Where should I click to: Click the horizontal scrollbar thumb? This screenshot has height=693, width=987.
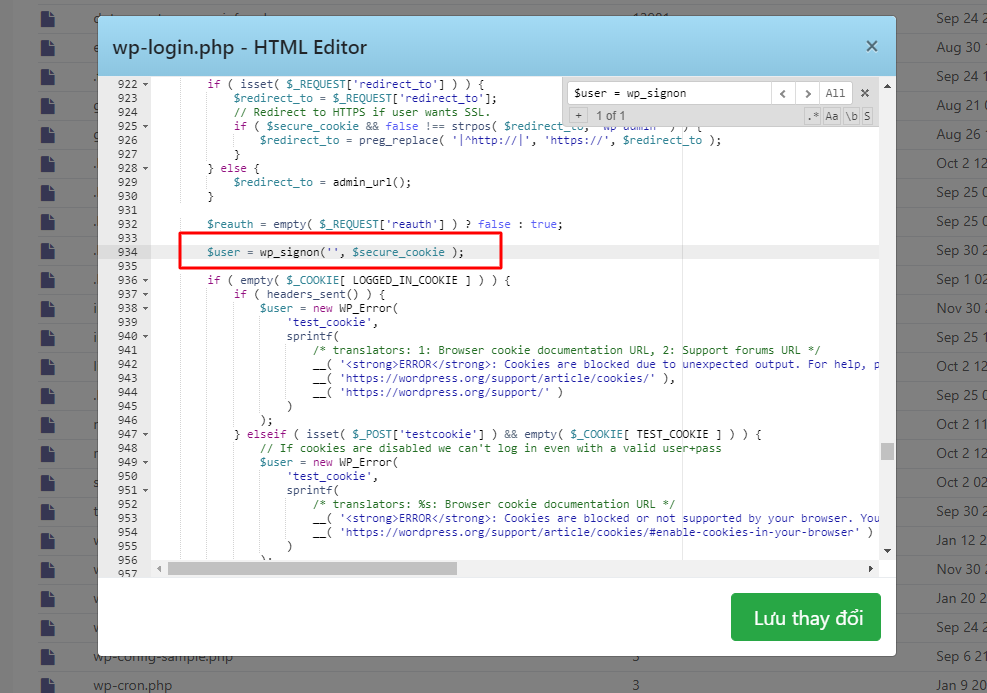coord(312,568)
